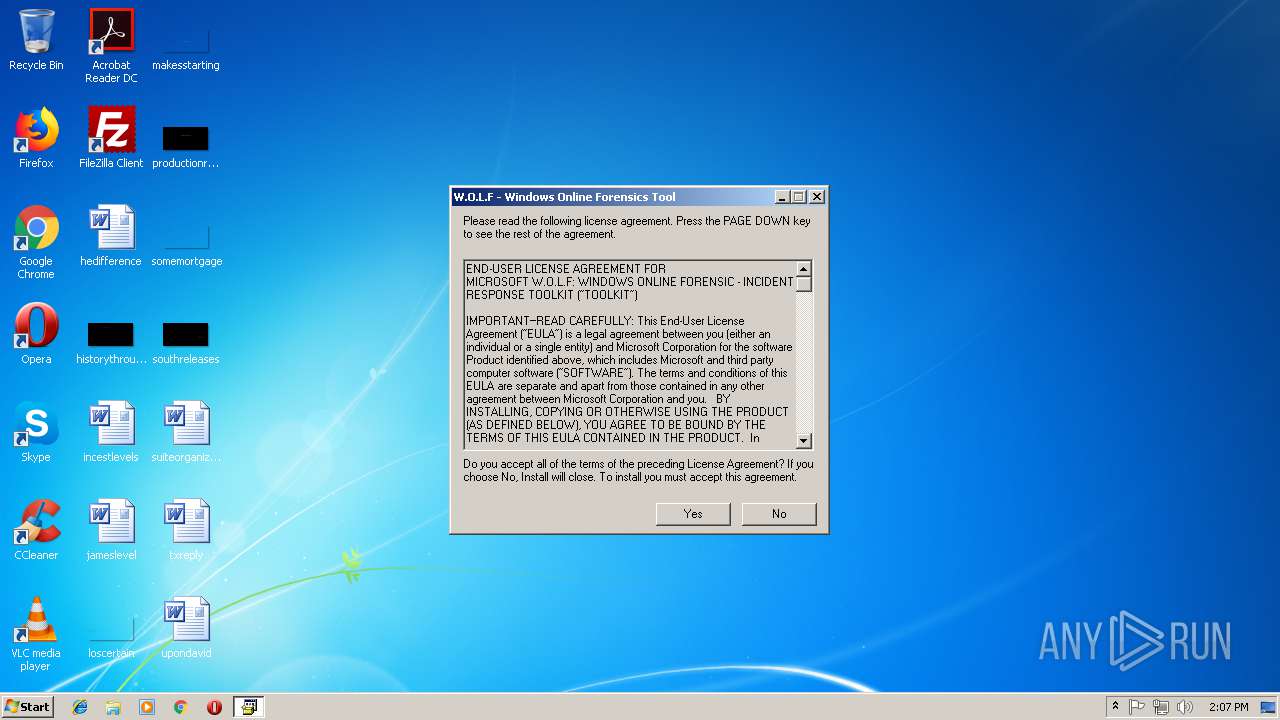Open Google Chrome desktop shortcut
The image size is (1280, 720).
pos(36,242)
